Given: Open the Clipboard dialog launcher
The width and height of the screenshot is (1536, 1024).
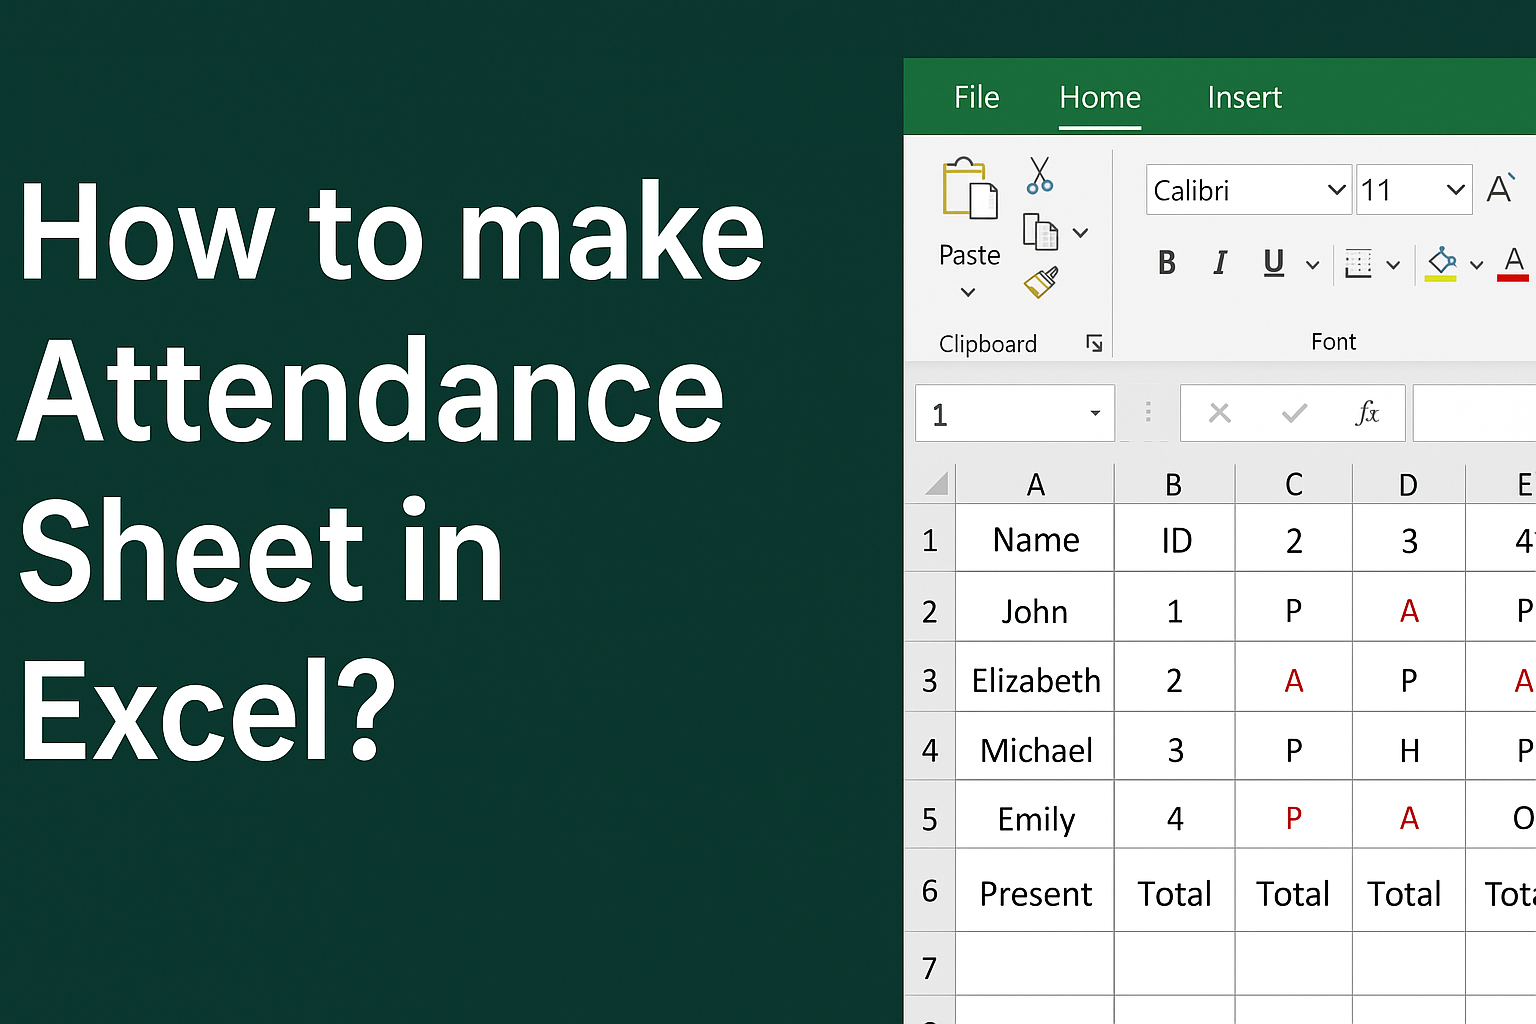Looking at the screenshot, I should click(x=1094, y=342).
